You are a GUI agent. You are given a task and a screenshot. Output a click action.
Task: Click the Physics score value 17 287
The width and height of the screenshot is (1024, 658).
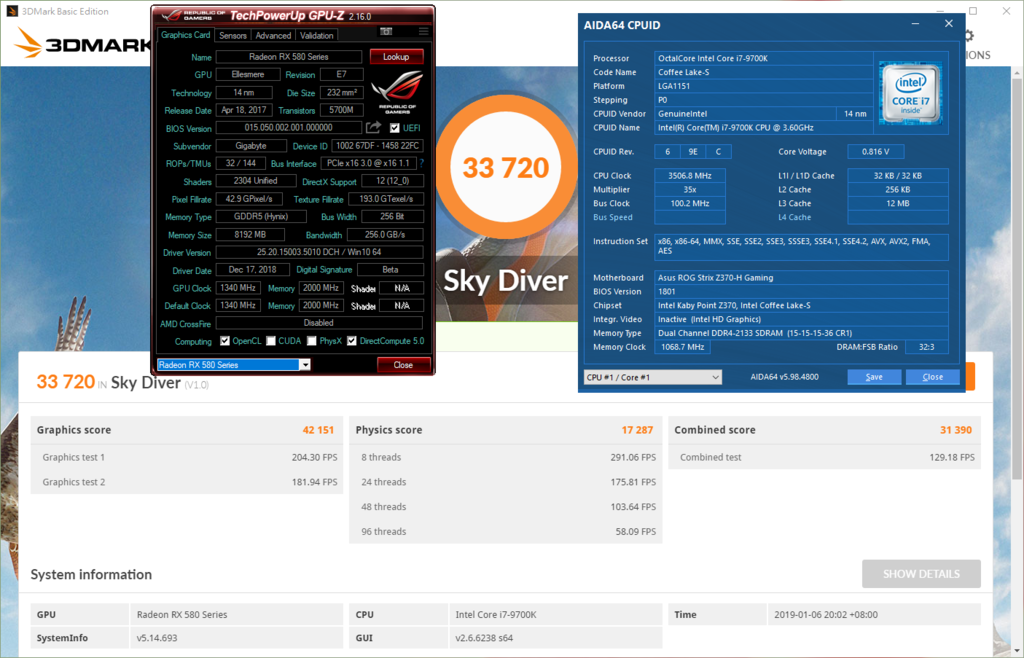click(x=637, y=430)
